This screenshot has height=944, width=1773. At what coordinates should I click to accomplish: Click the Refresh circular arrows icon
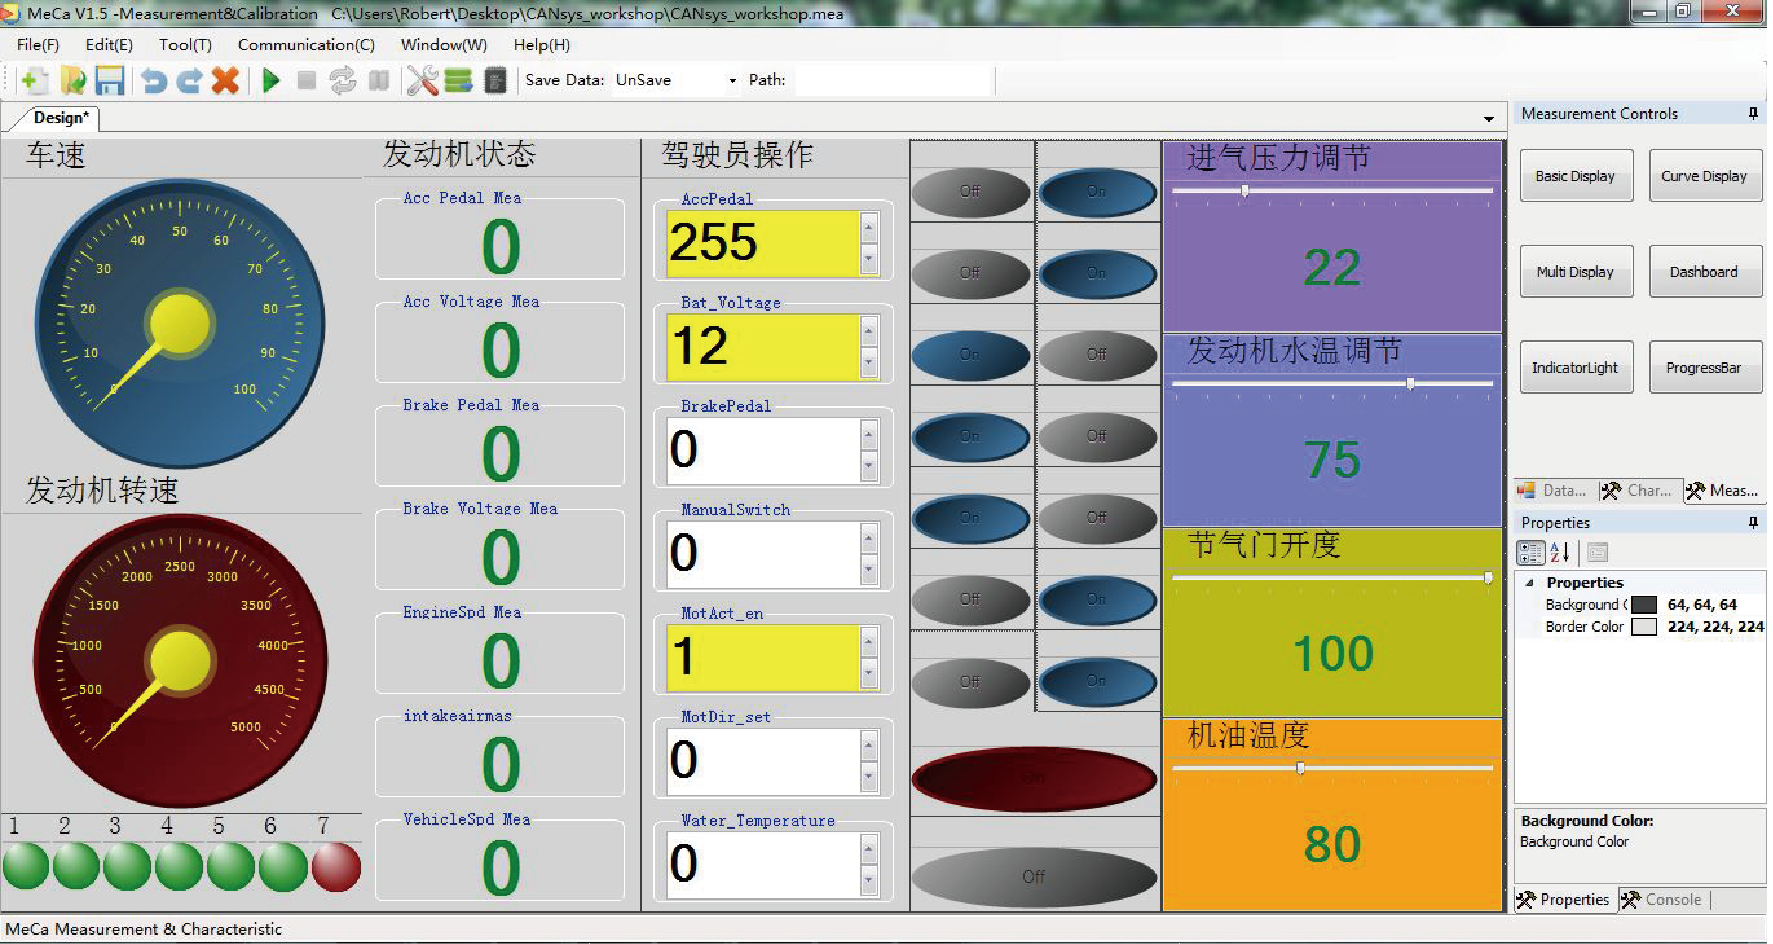coord(343,81)
